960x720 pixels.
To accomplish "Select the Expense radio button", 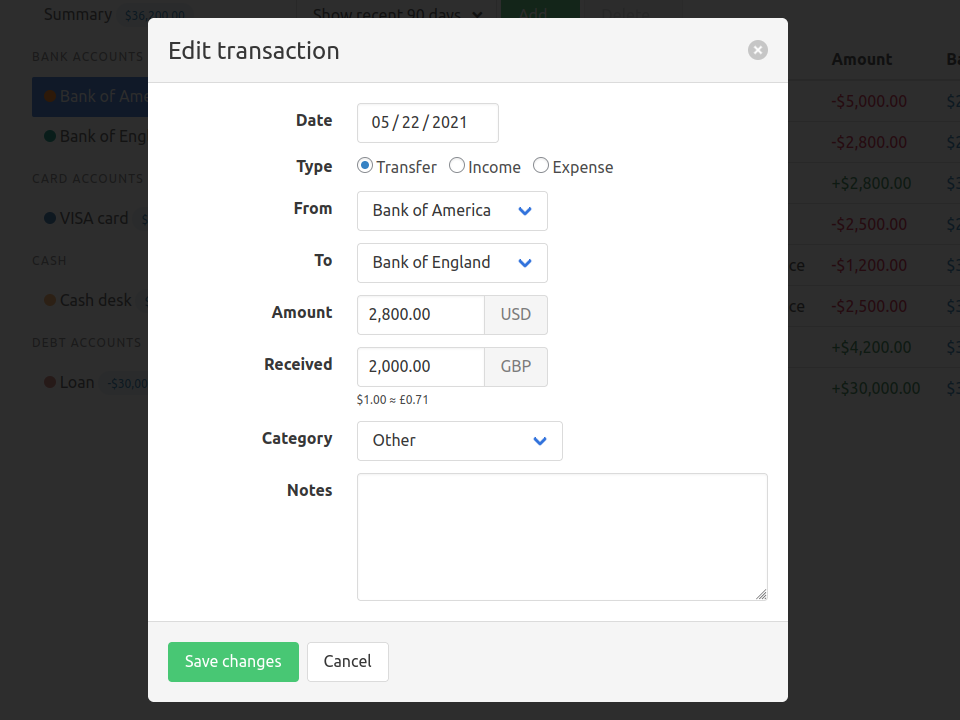I will 541,165.
